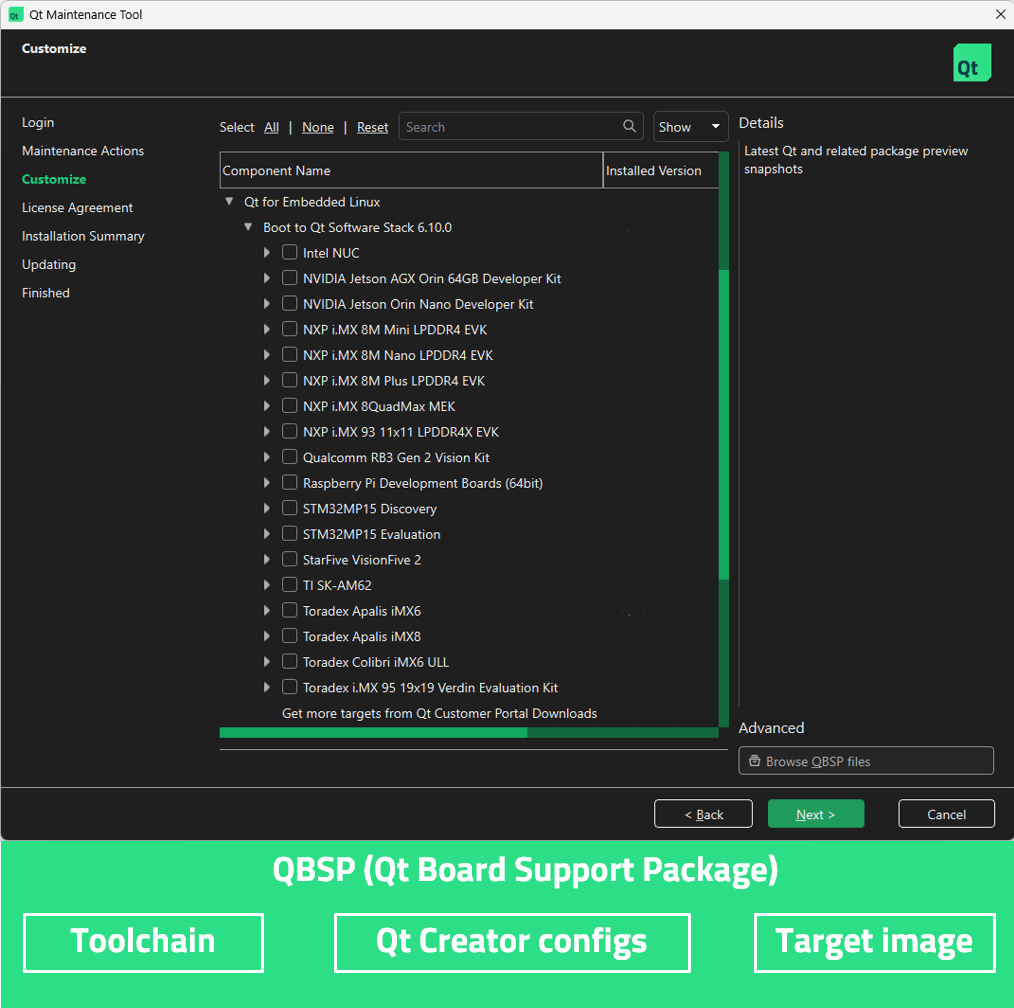Check the NXP i.MX 8M Mini LPDDR4 EVK box
This screenshot has width=1014, height=1008.
[x=289, y=329]
